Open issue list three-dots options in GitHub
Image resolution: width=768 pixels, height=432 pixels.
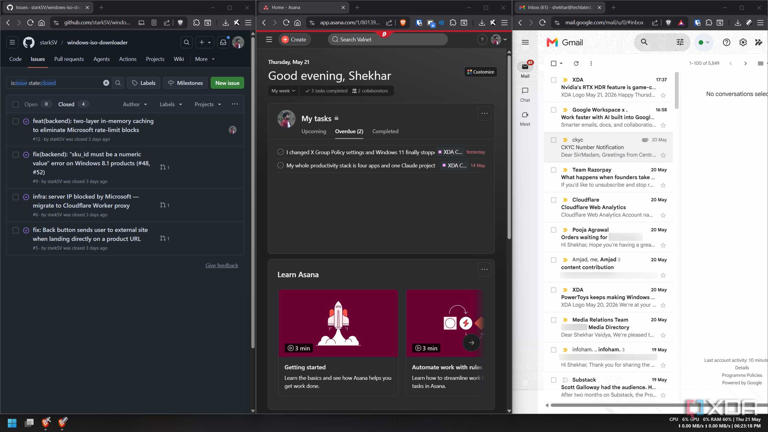pyautogui.click(x=235, y=104)
